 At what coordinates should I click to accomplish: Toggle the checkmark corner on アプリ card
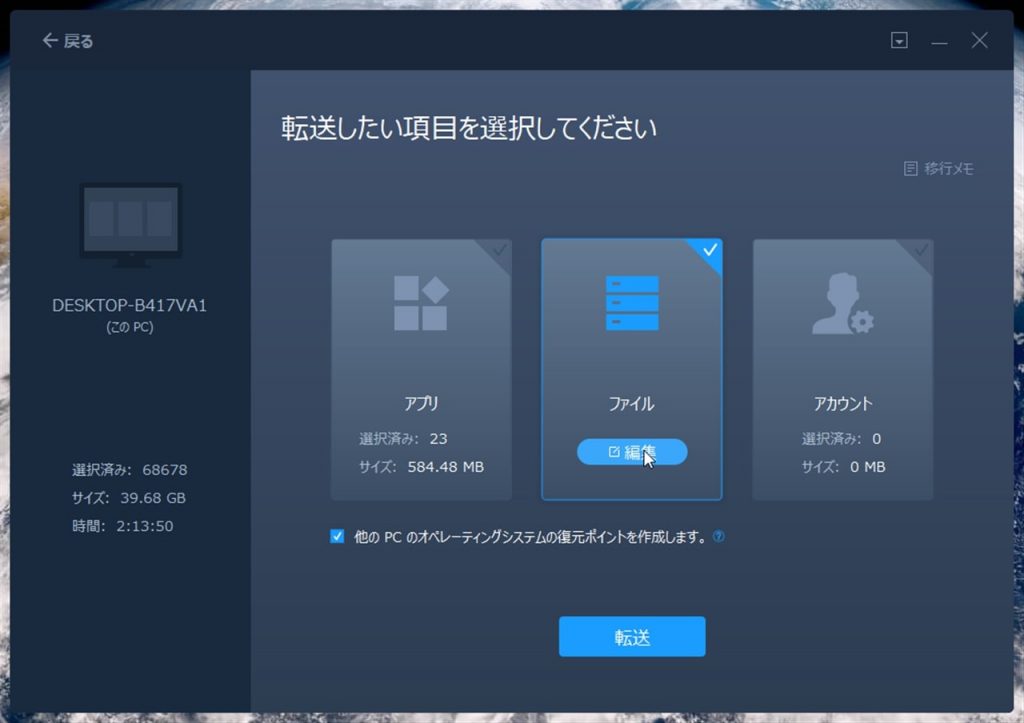[x=498, y=250]
